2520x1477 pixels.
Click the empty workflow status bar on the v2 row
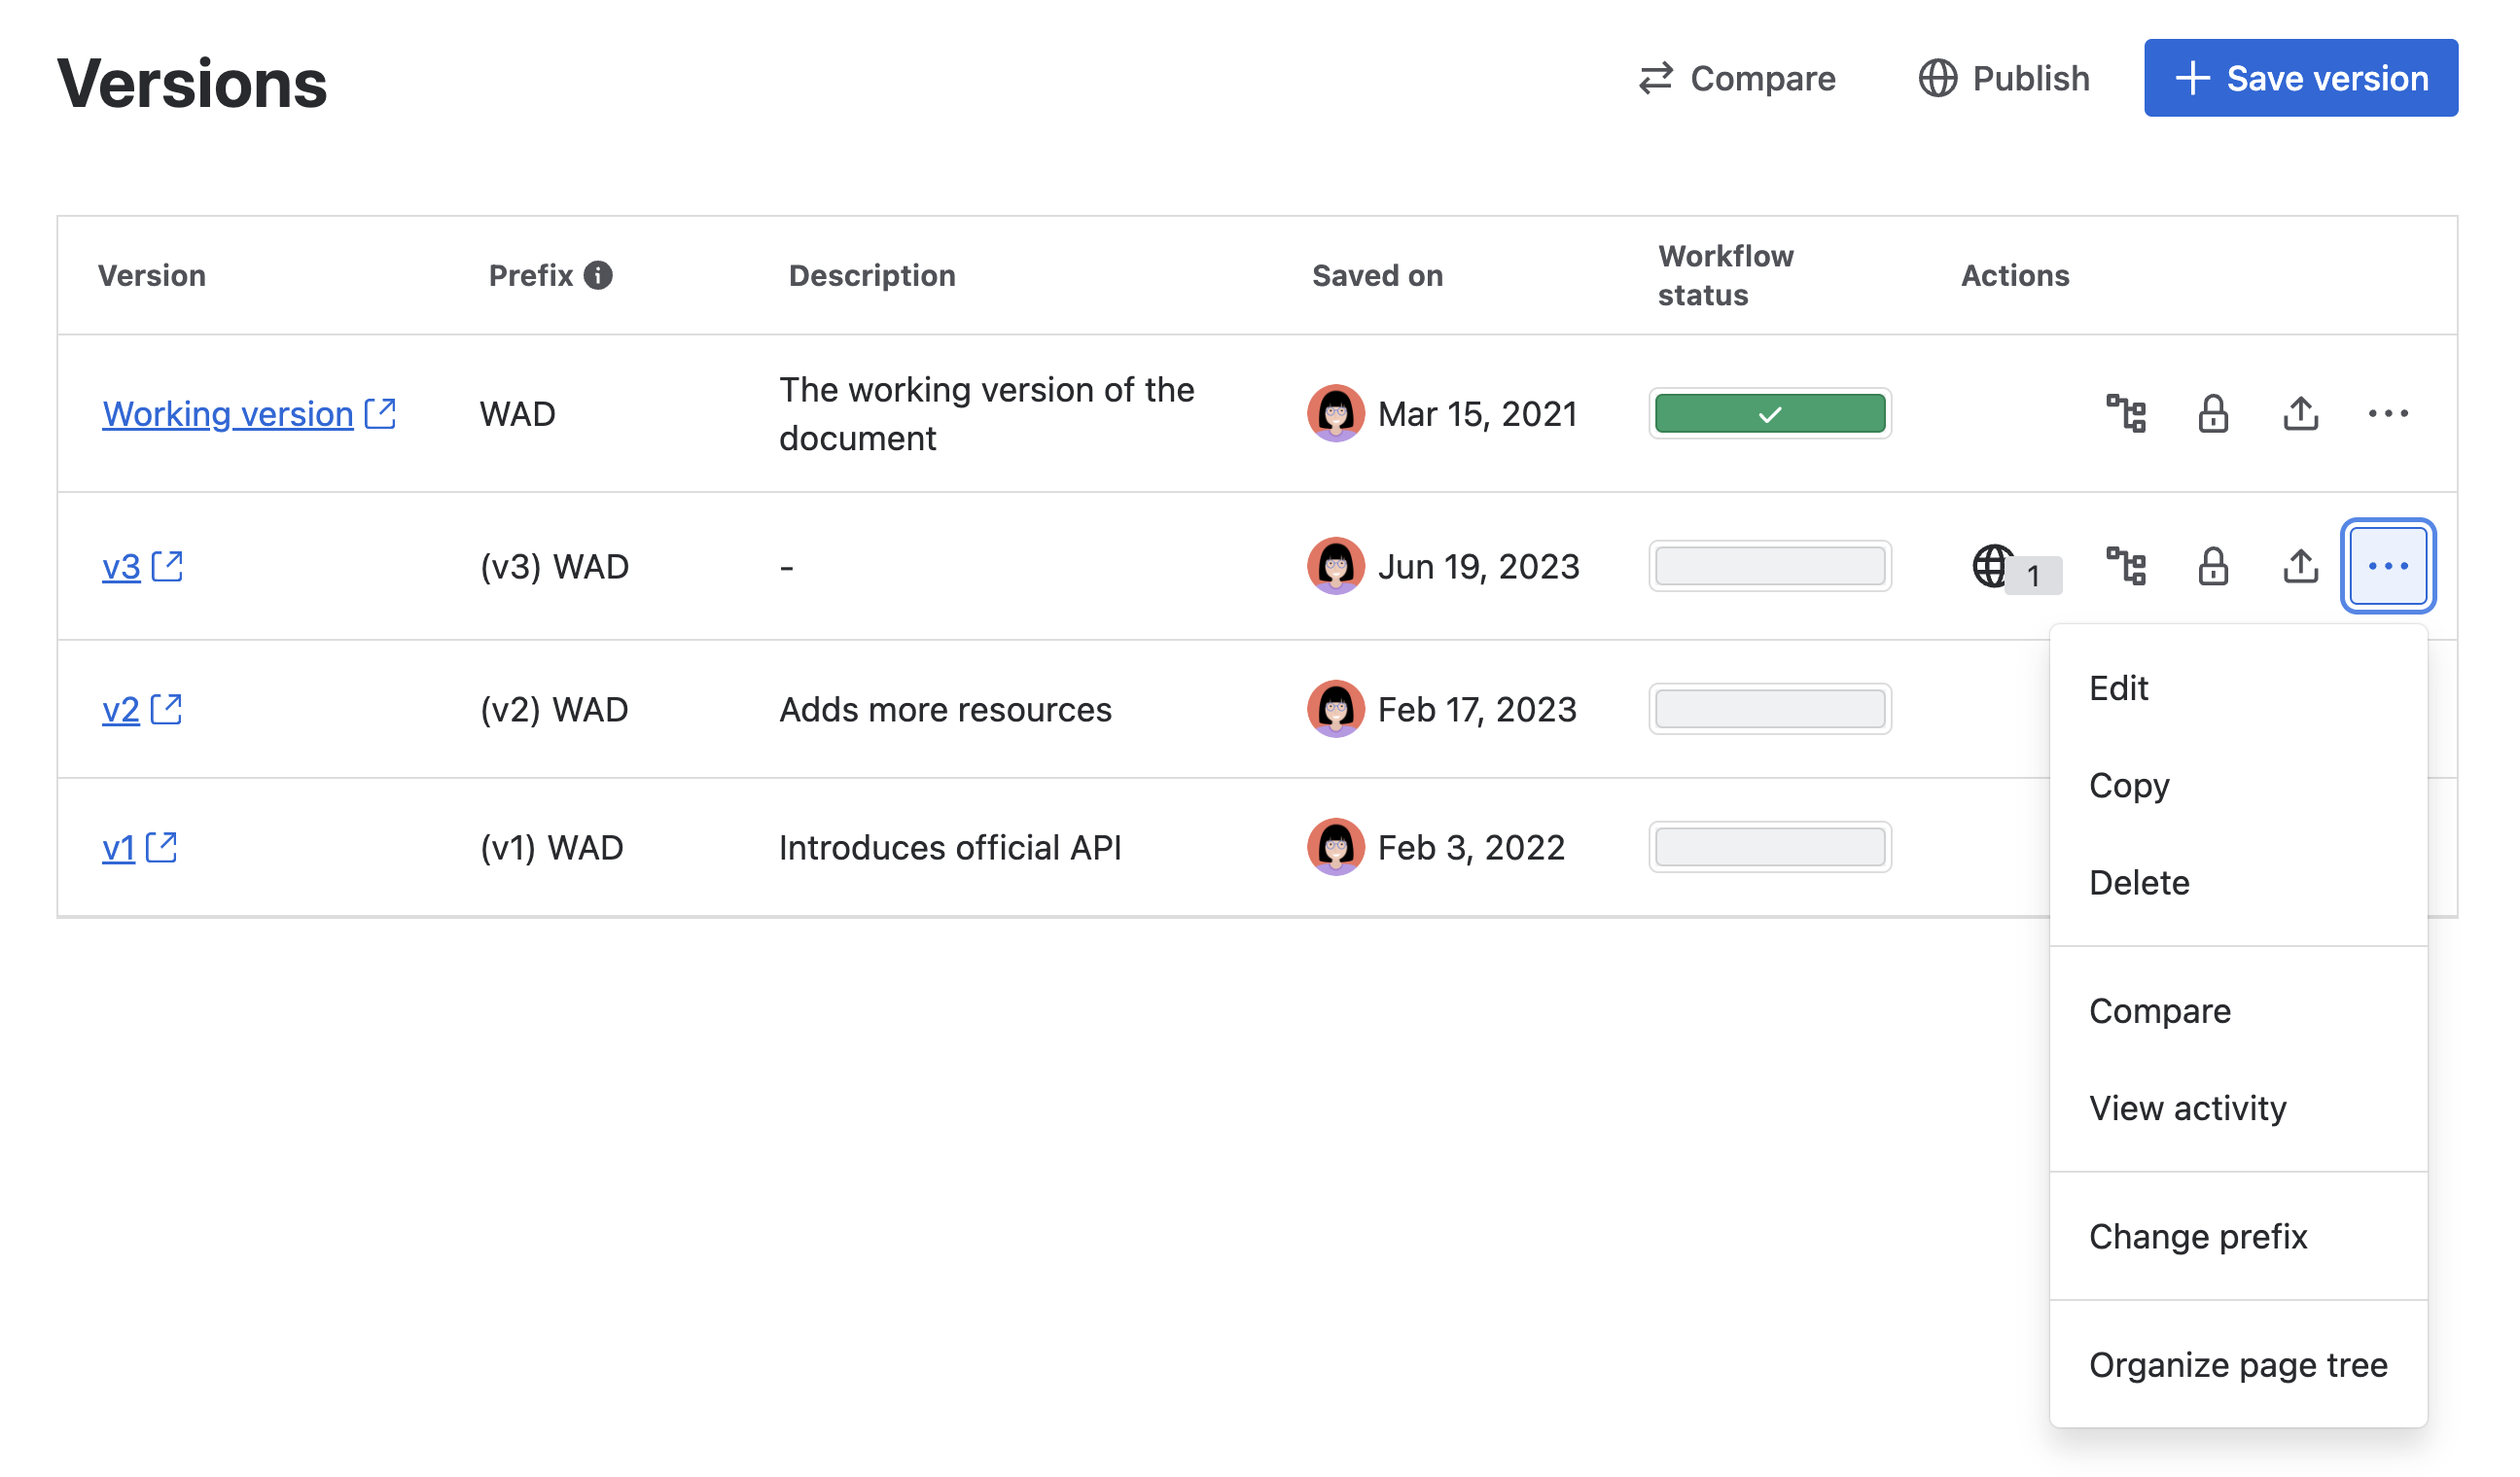click(1769, 708)
